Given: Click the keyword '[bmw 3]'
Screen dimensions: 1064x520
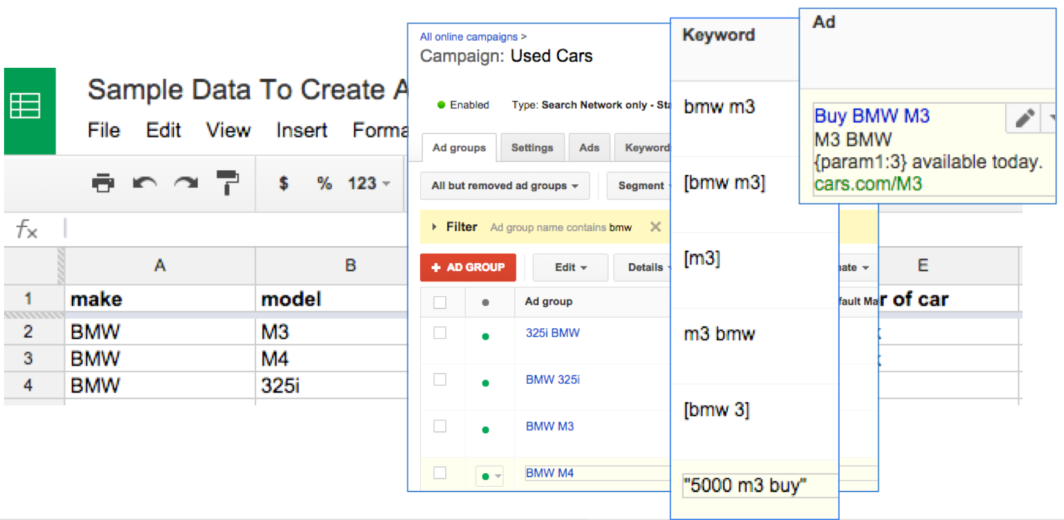Looking at the screenshot, I should (x=717, y=410).
